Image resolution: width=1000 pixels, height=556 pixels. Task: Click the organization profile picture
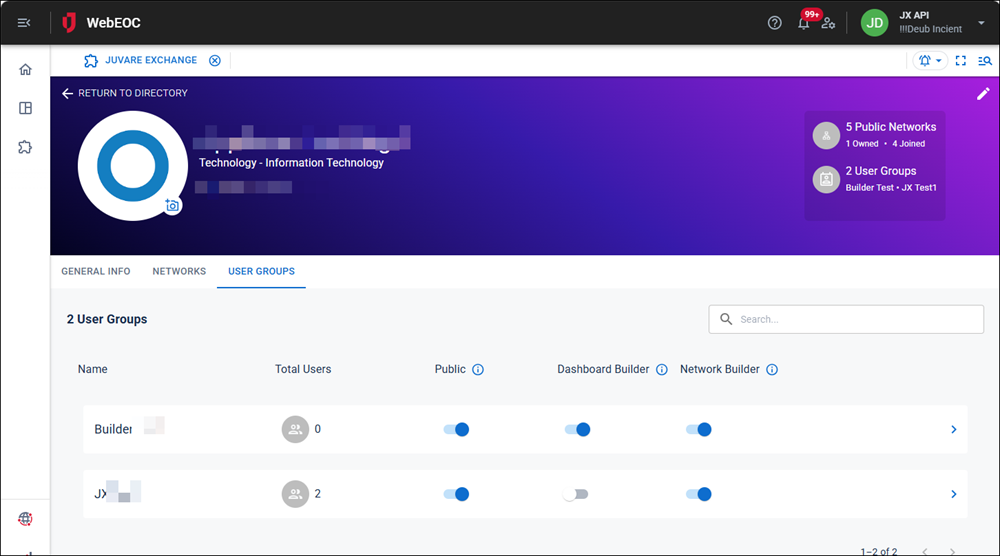click(x=133, y=166)
